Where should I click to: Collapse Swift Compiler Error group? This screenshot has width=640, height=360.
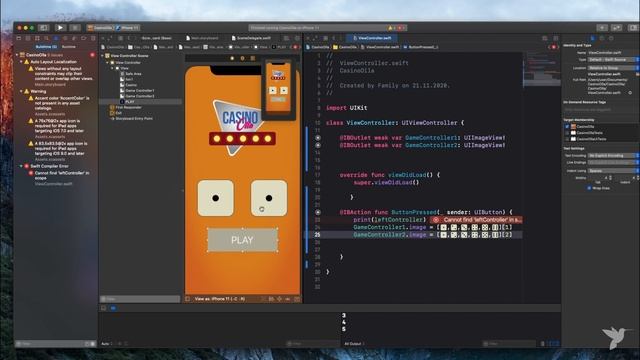[x=21, y=166]
